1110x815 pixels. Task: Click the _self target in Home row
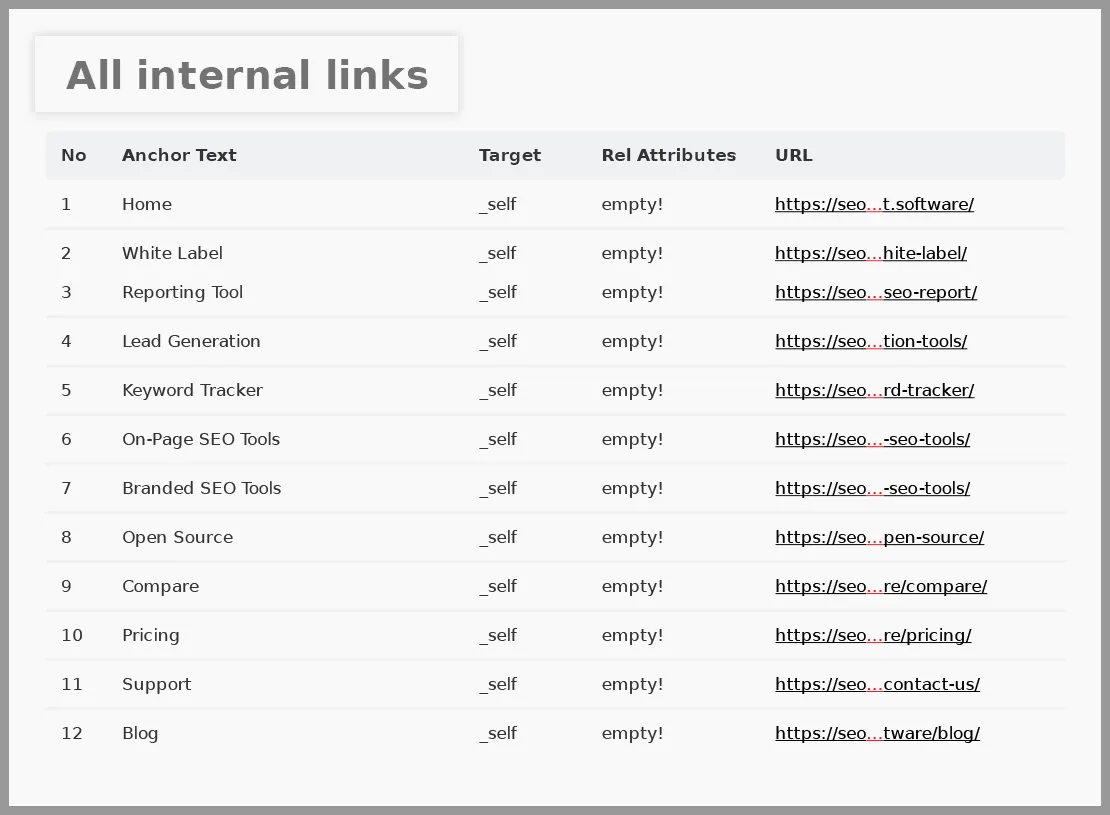498,205
